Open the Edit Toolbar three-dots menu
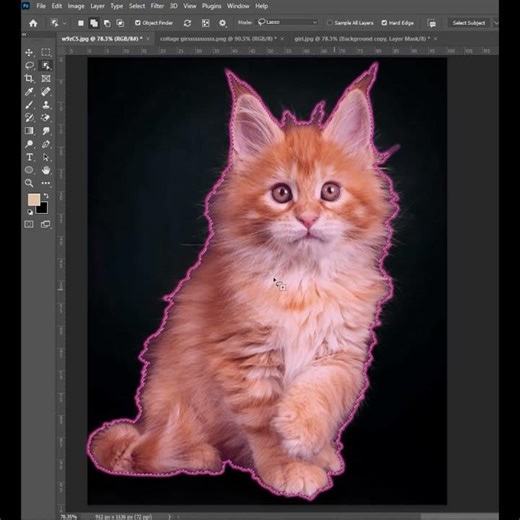 [46, 183]
